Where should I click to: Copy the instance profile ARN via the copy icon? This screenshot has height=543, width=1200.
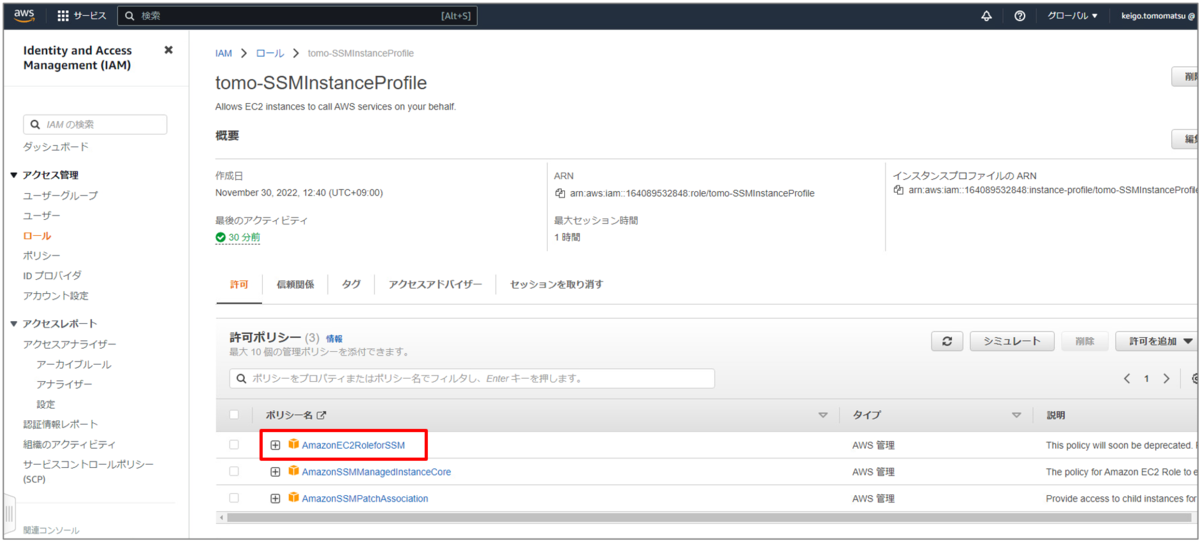tap(899, 189)
